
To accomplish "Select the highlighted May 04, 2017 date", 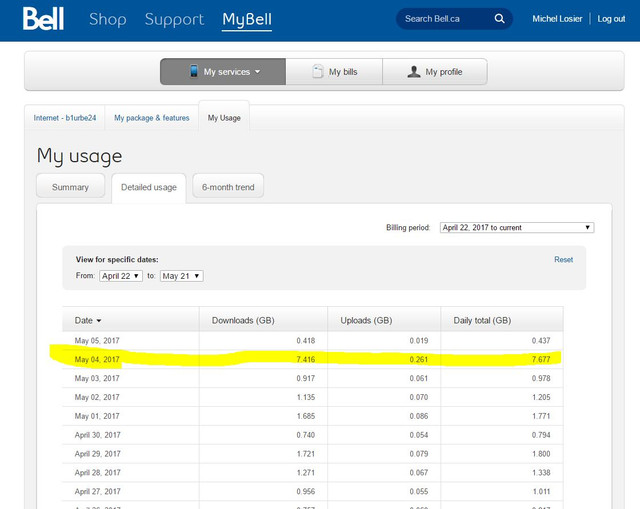I will (97, 359).
